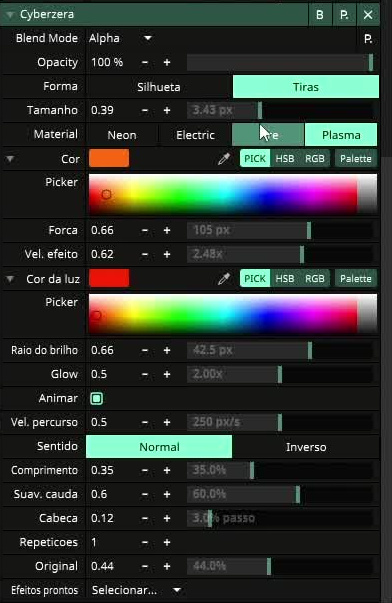Choose Neon material
392x603 pixels.
122,135
